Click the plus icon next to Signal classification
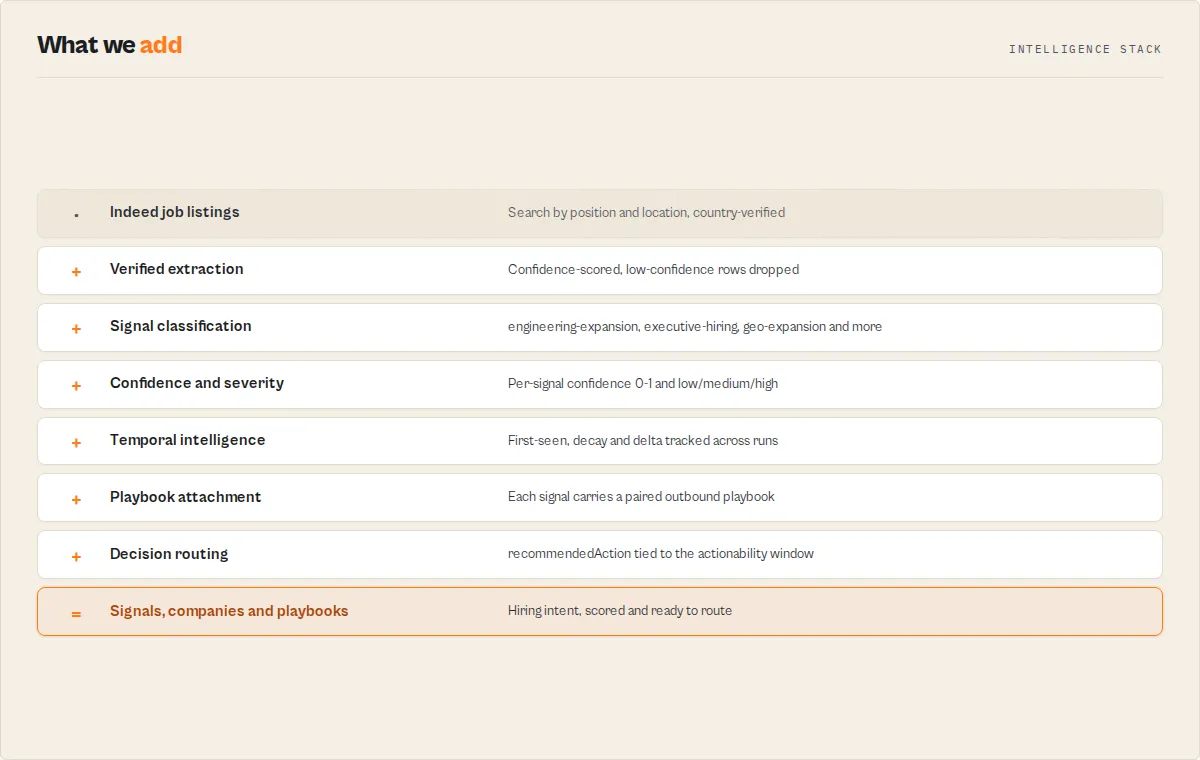This screenshot has width=1200, height=760. 76,328
